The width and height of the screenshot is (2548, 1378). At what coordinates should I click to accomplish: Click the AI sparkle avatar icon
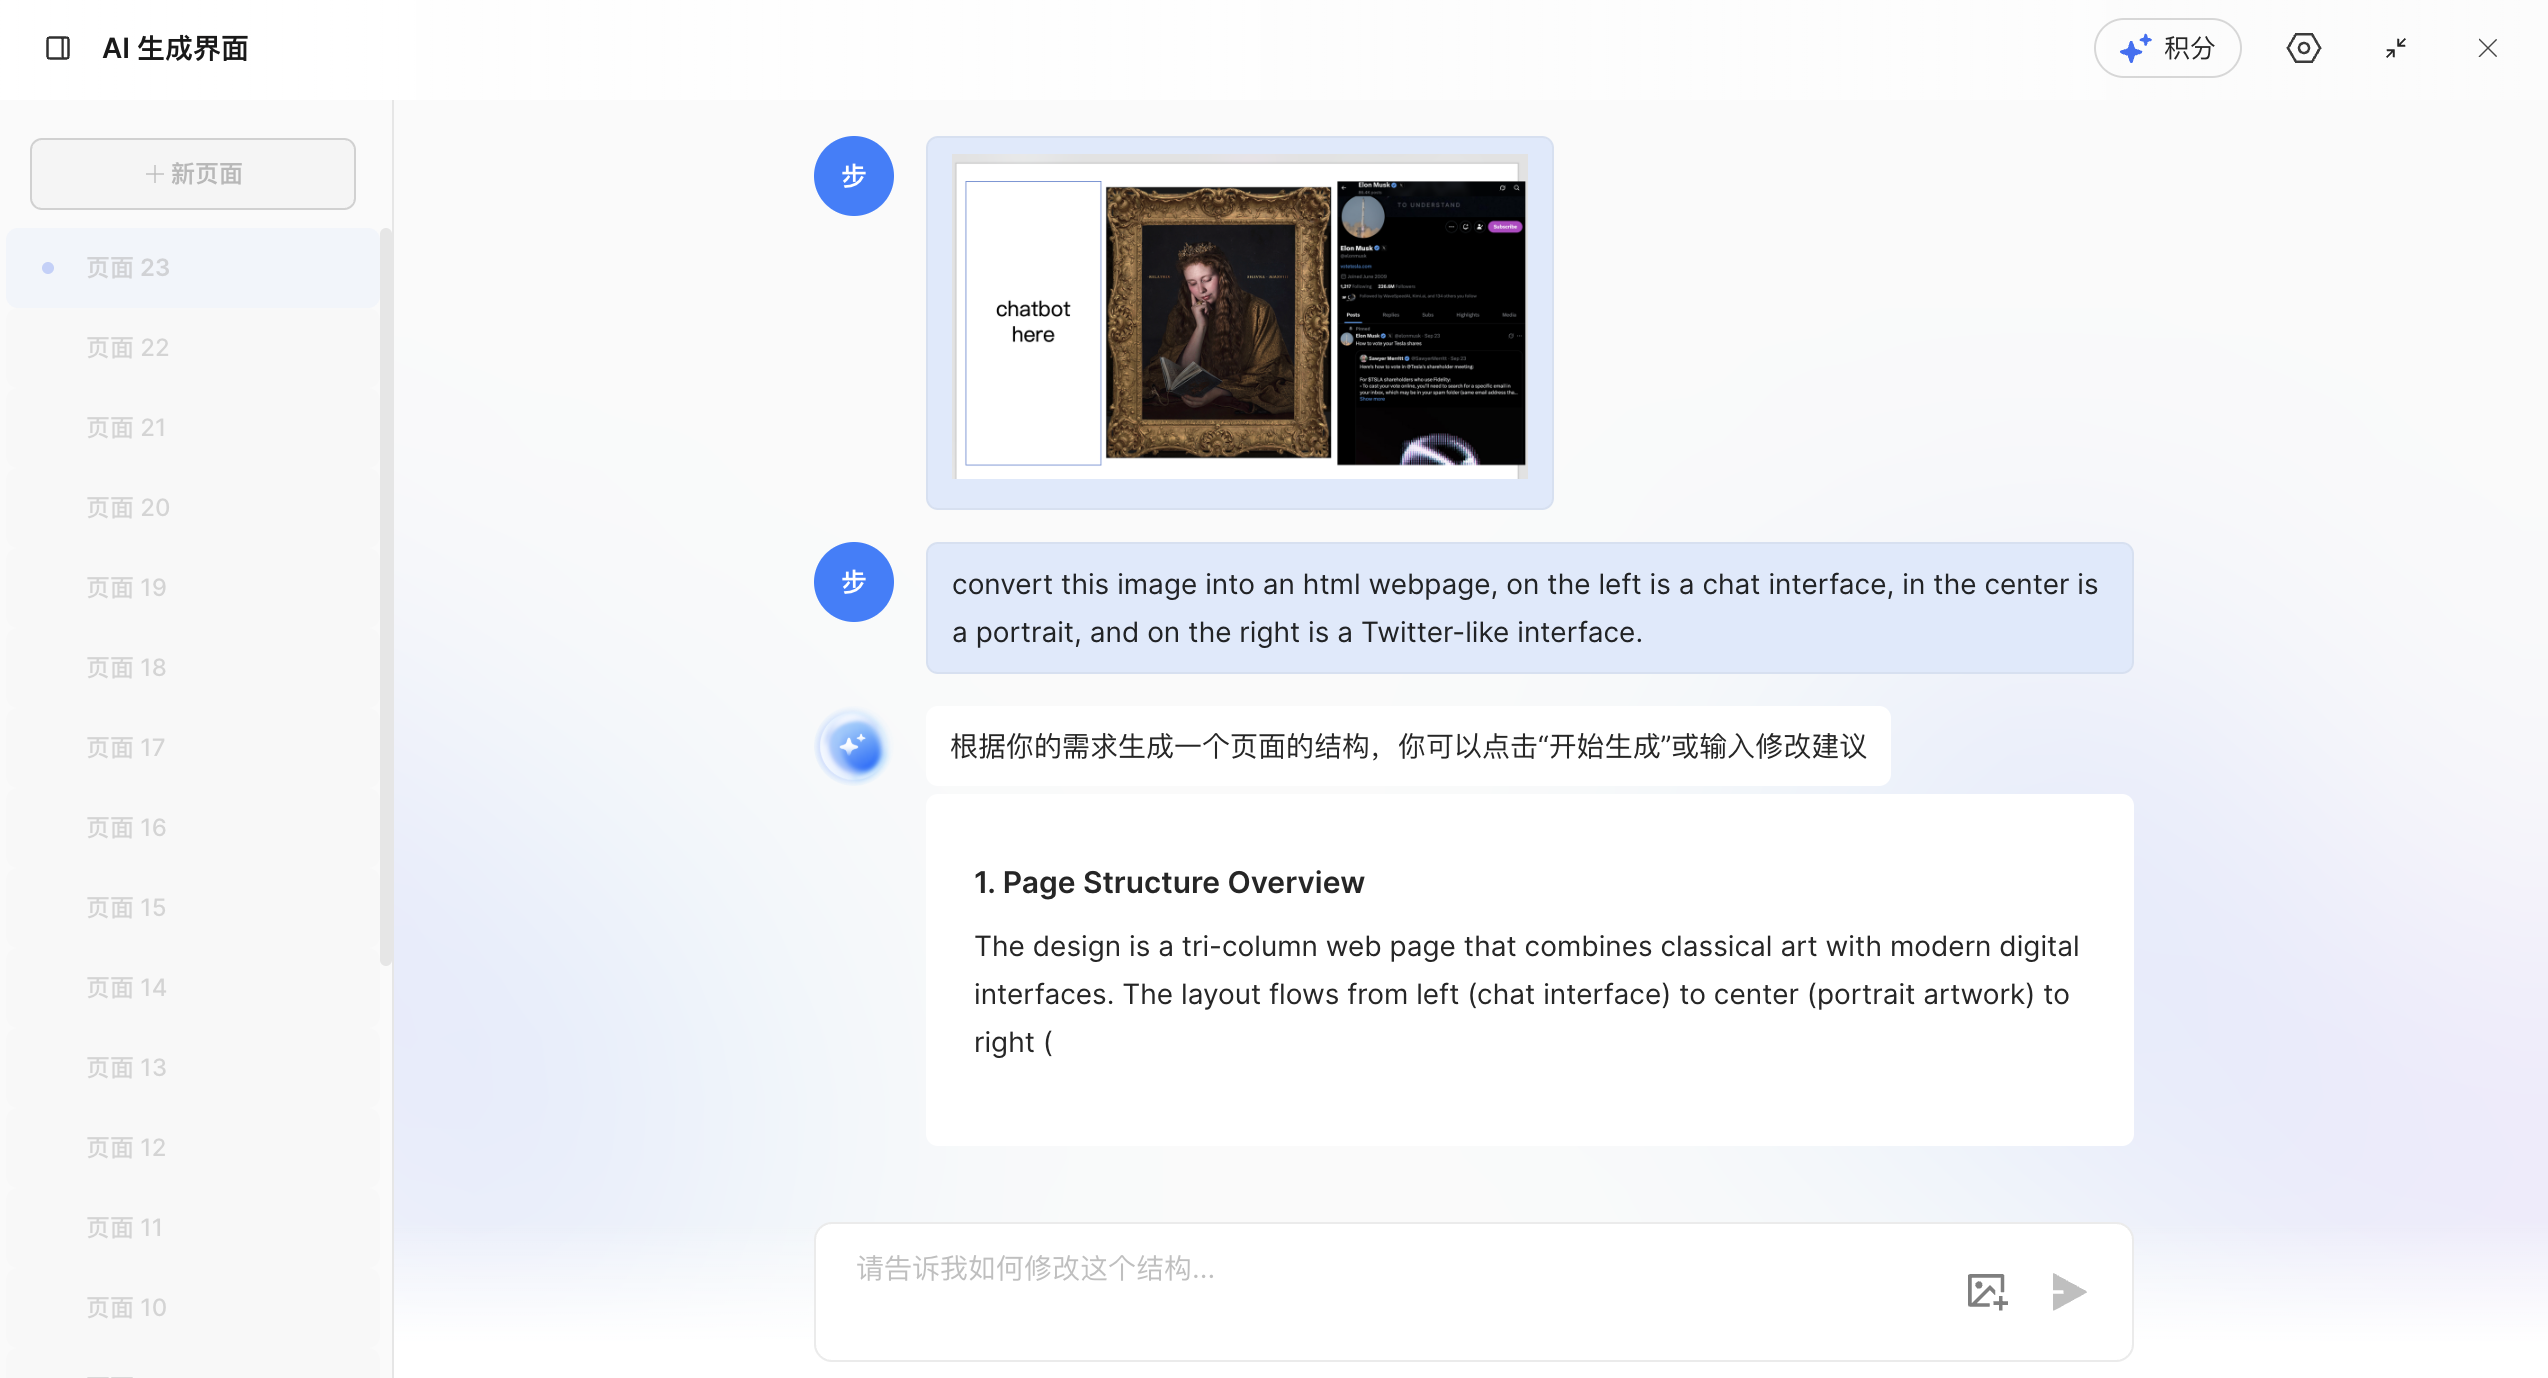(853, 747)
